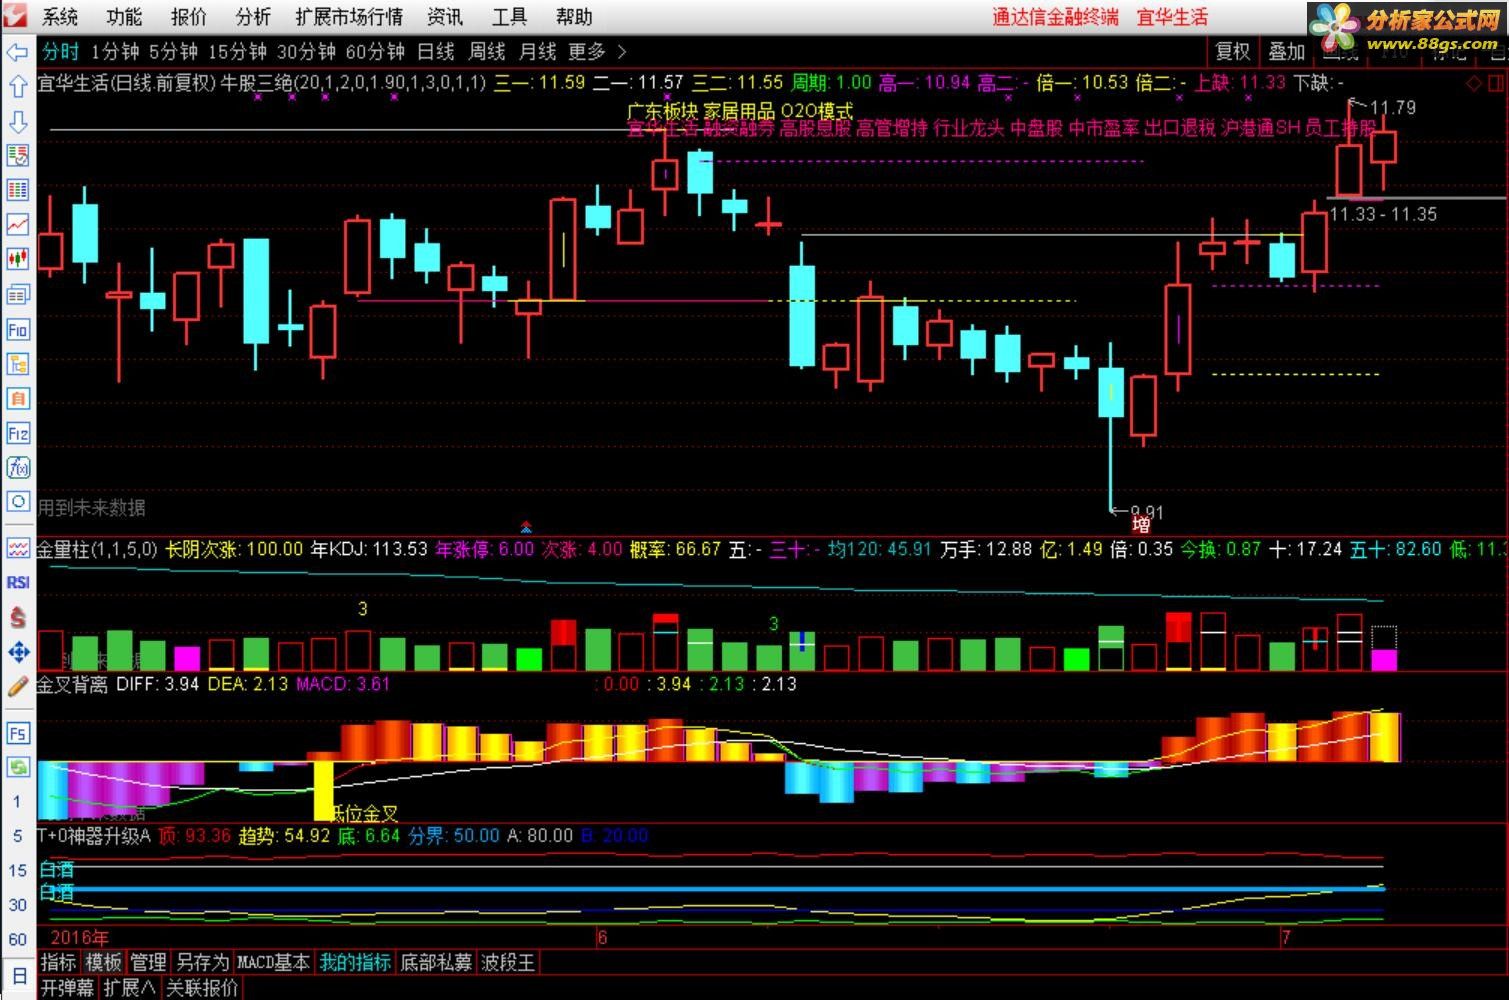Select the MACD基本 indicator tab

[273, 963]
